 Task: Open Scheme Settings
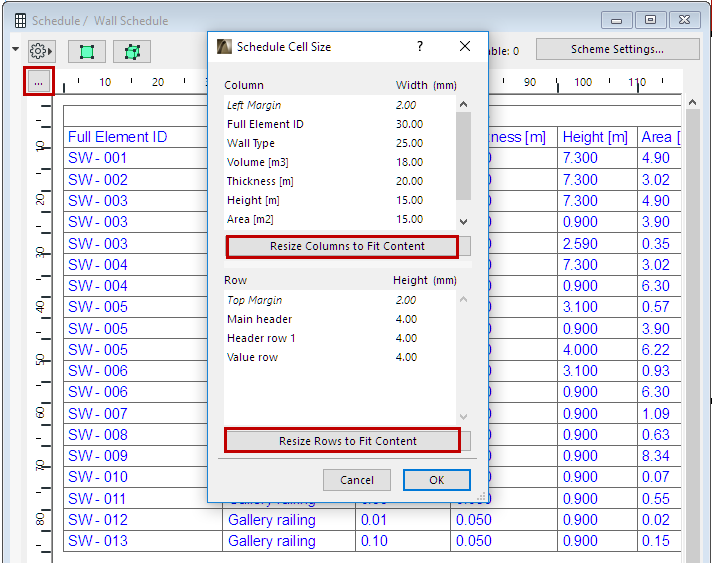617,49
